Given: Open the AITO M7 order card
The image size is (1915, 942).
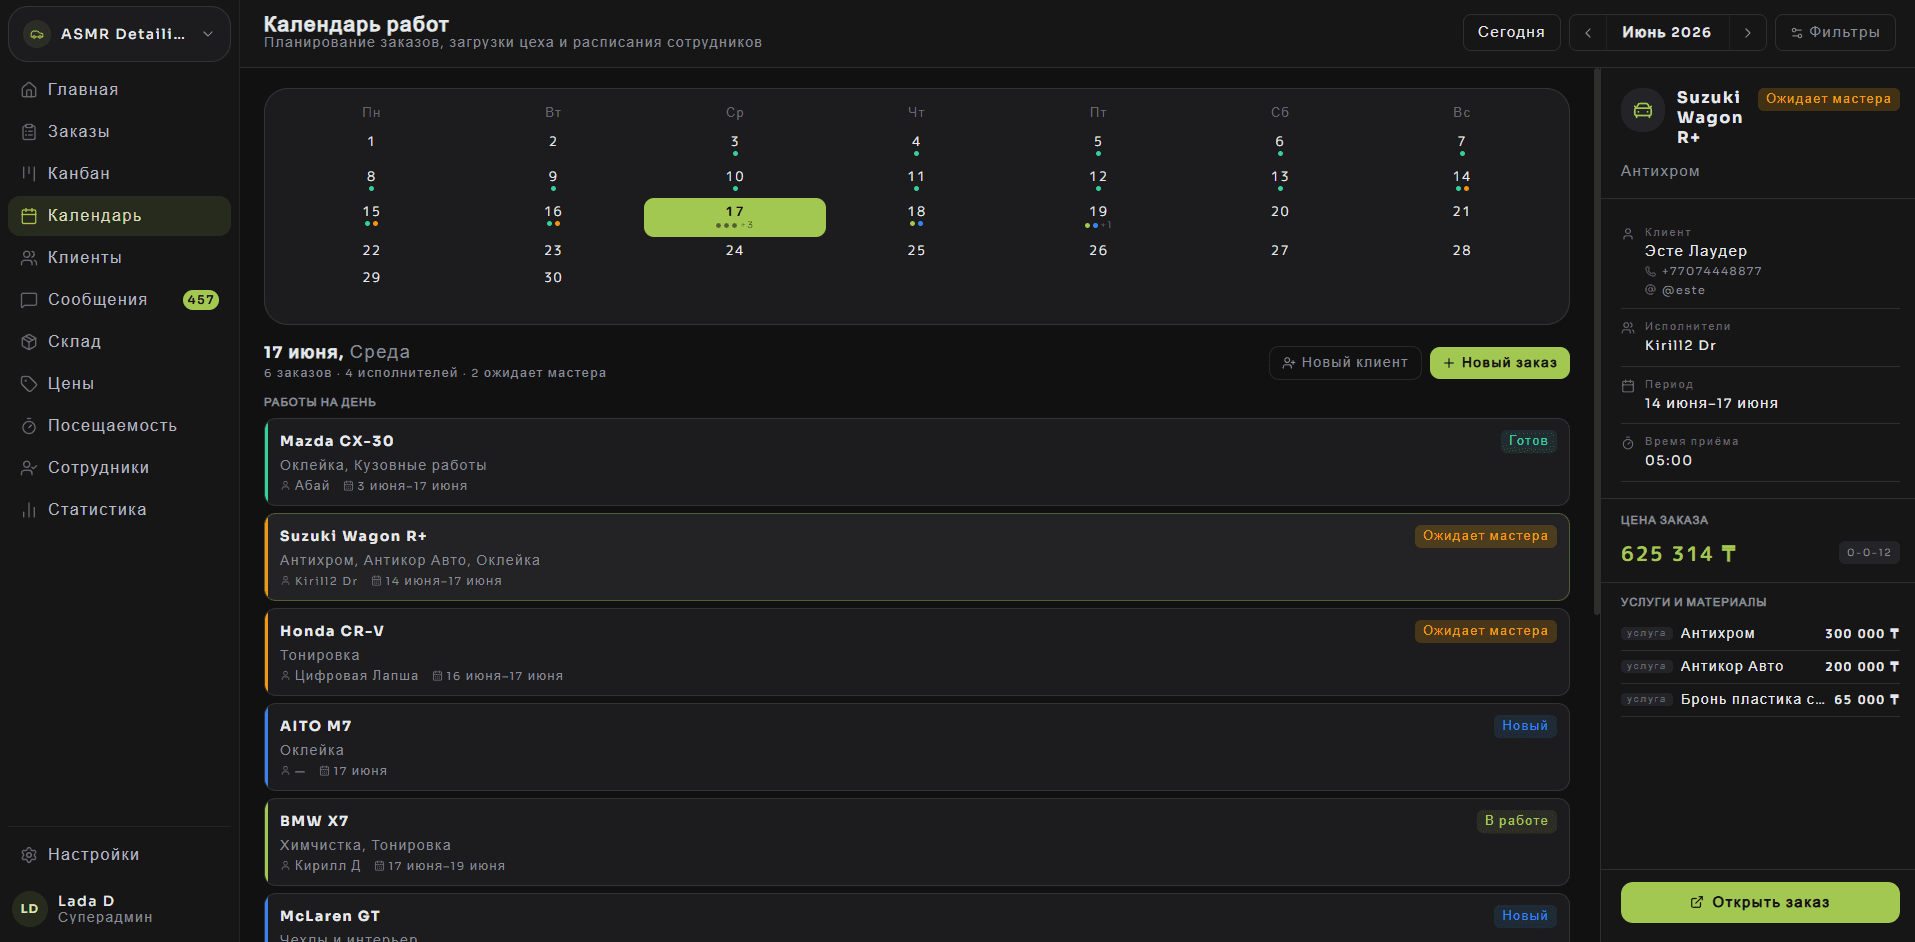Looking at the screenshot, I should point(917,747).
